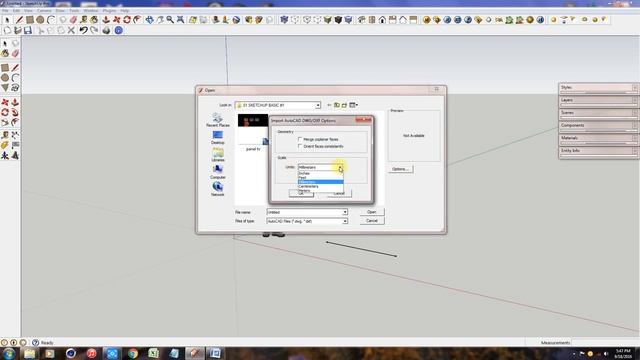Go to Network shortcut in places bar

(x=218, y=189)
